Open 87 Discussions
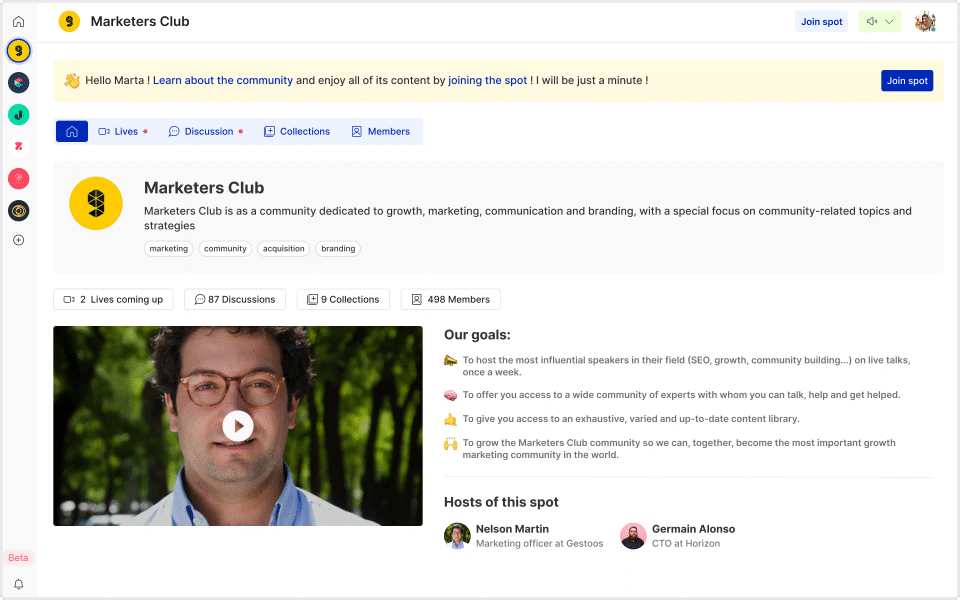Viewport: 960px width, 600px height. click(235, 299)
